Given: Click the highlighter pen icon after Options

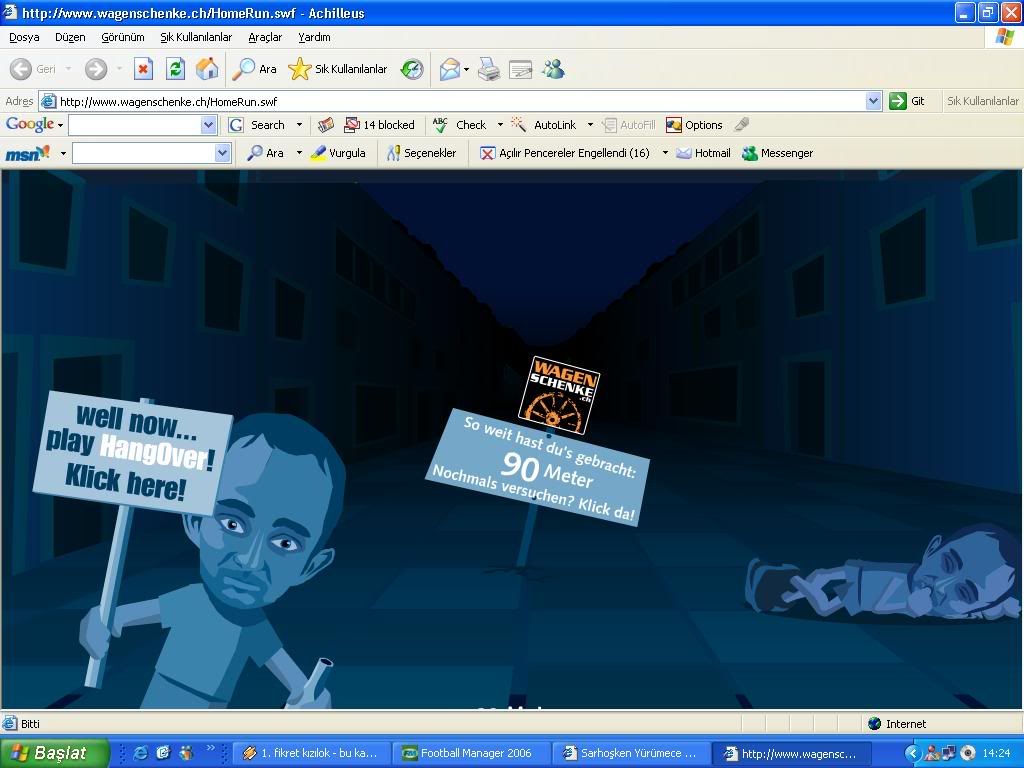Looking at the screenshot, I should [x=741, y=124].
